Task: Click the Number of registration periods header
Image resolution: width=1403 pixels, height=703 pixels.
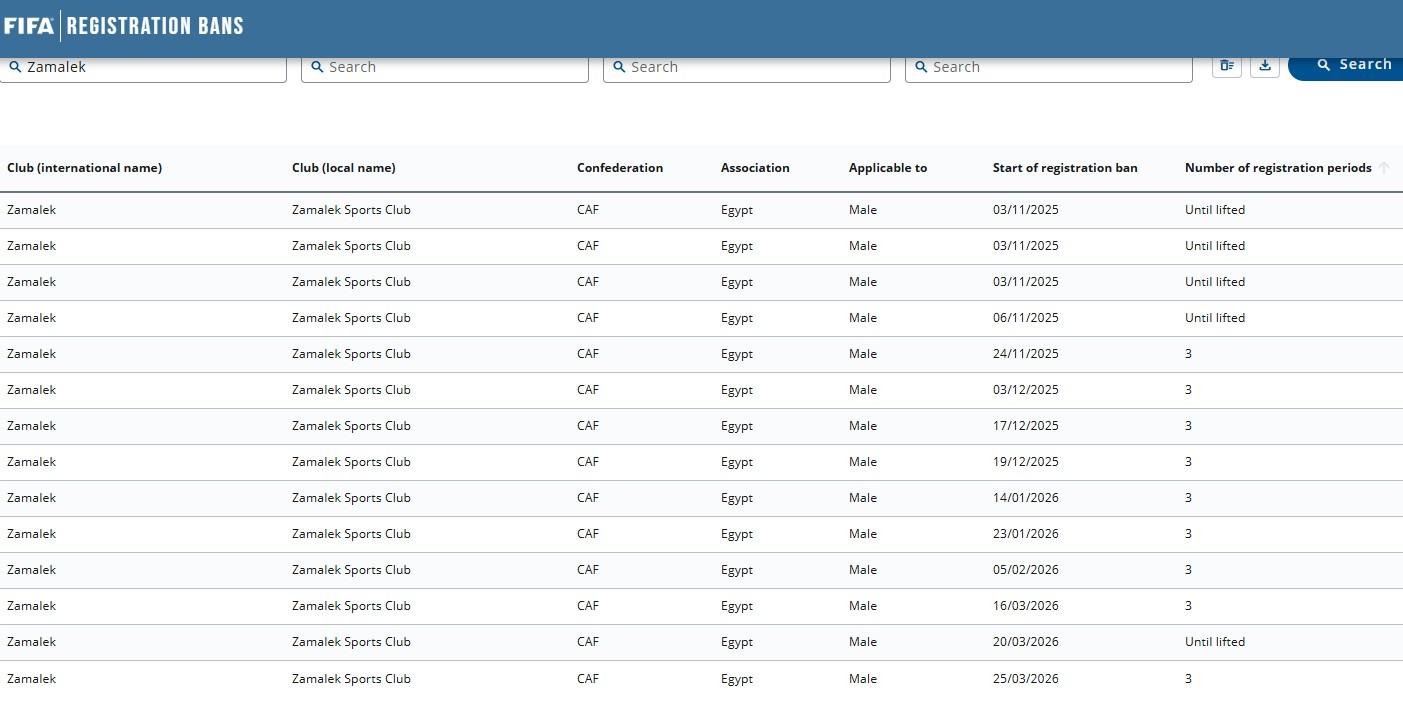Action: click(1277, 168)
